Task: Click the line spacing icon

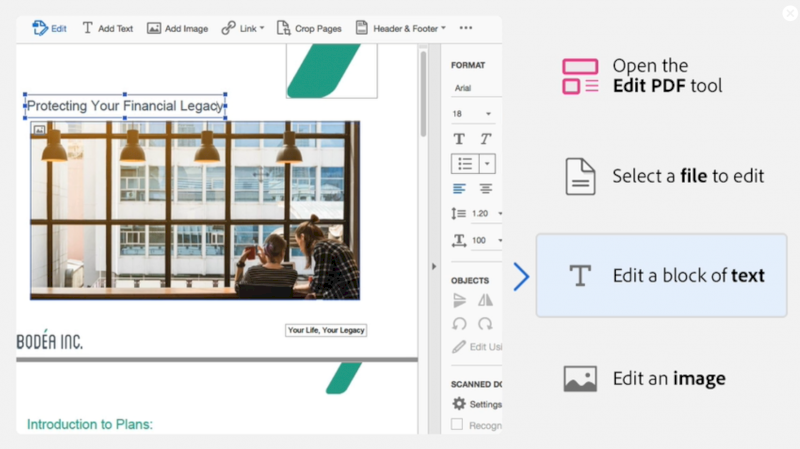Action: 459,213
